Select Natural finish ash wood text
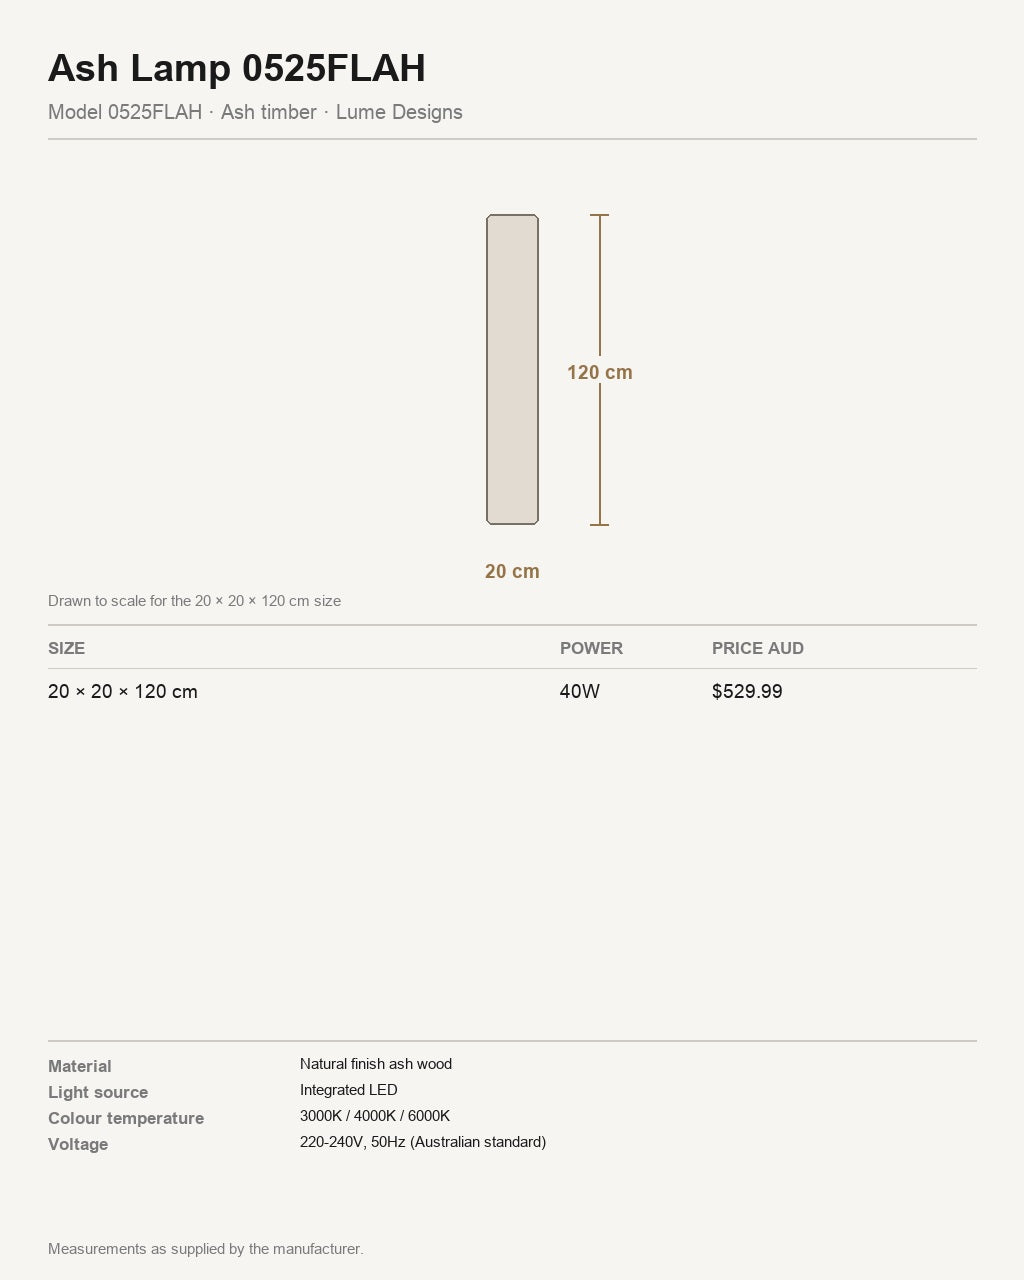1024x1280 pixels. pyautogui.click(x=376, y=1064)
